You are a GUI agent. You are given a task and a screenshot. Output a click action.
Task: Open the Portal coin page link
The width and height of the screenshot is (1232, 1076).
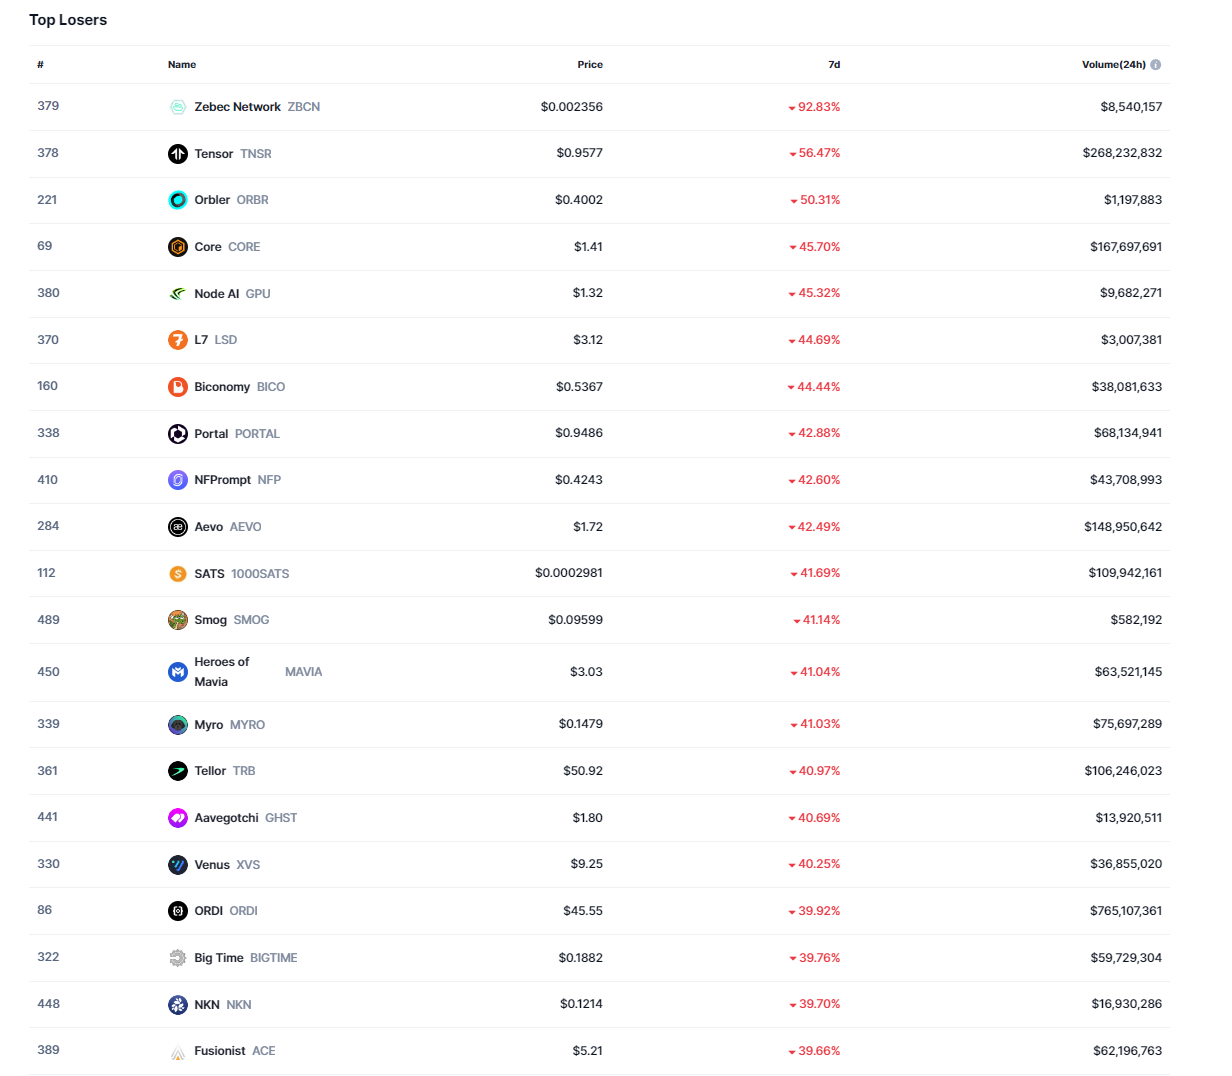[x=211, y=434]
